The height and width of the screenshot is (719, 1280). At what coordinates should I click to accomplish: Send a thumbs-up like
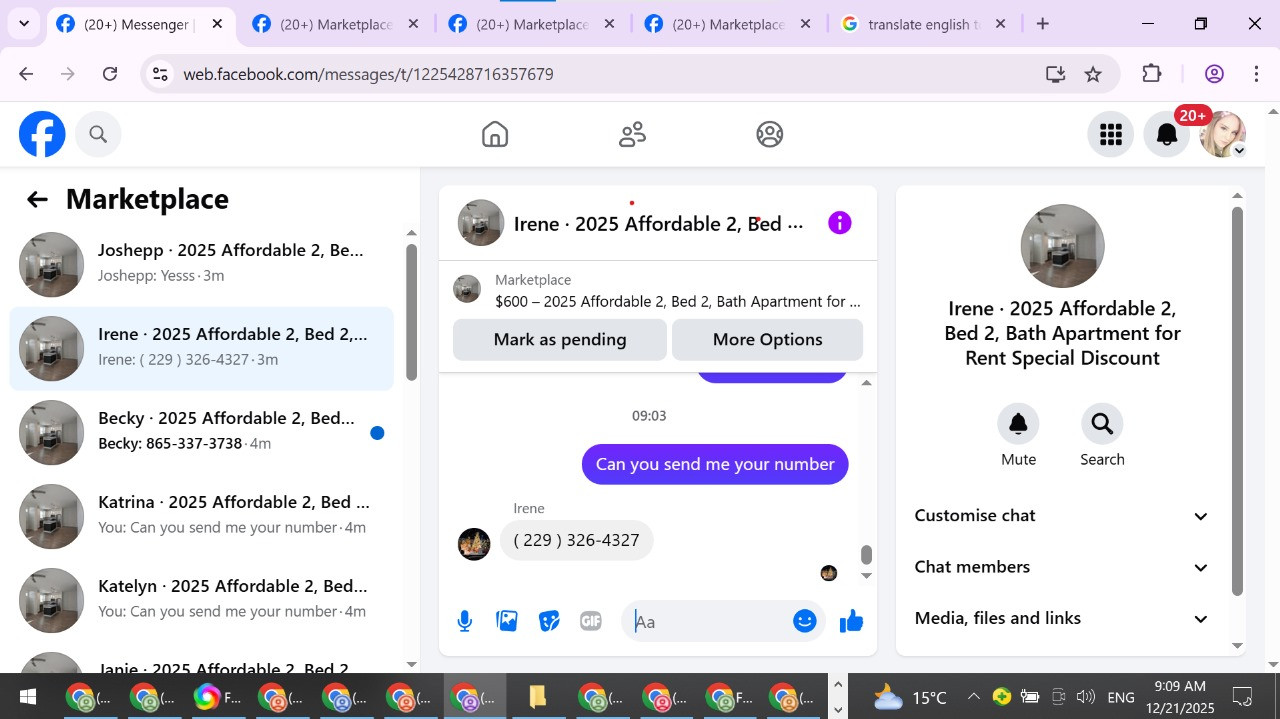[x=852, y=621]
